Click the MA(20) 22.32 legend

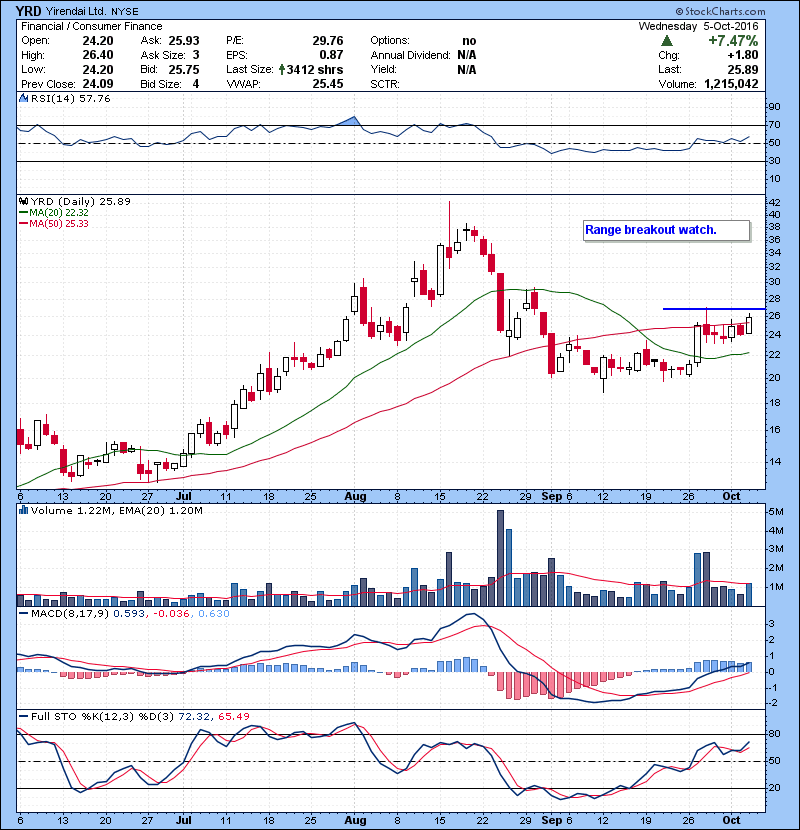(54, 212)
